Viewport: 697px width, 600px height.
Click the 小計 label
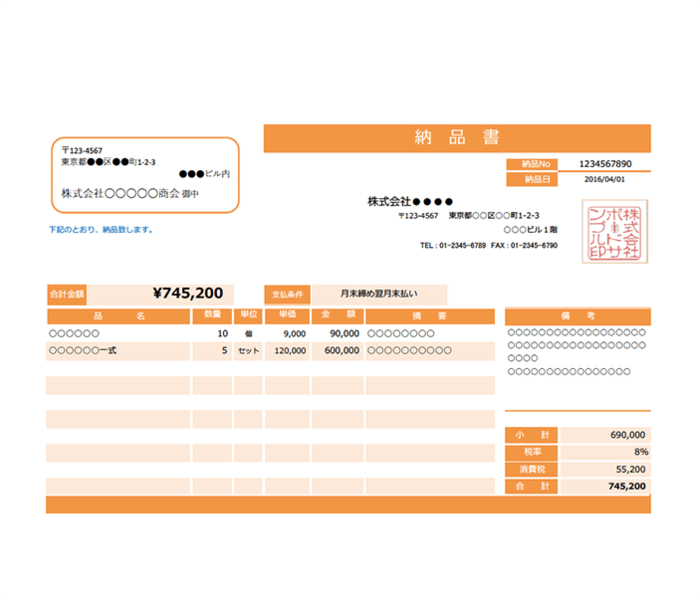(532, 435)
